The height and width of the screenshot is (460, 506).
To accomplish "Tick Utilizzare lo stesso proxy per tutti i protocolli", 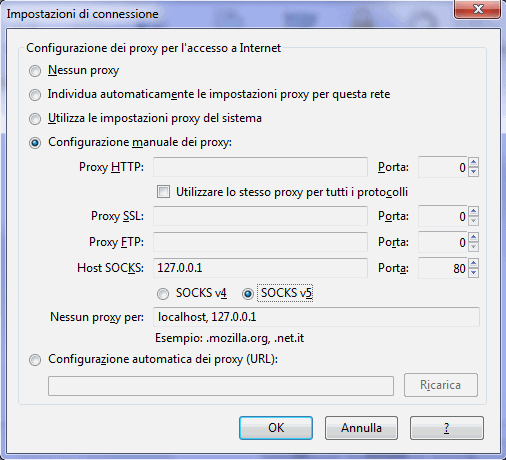I will pos(163,192).
